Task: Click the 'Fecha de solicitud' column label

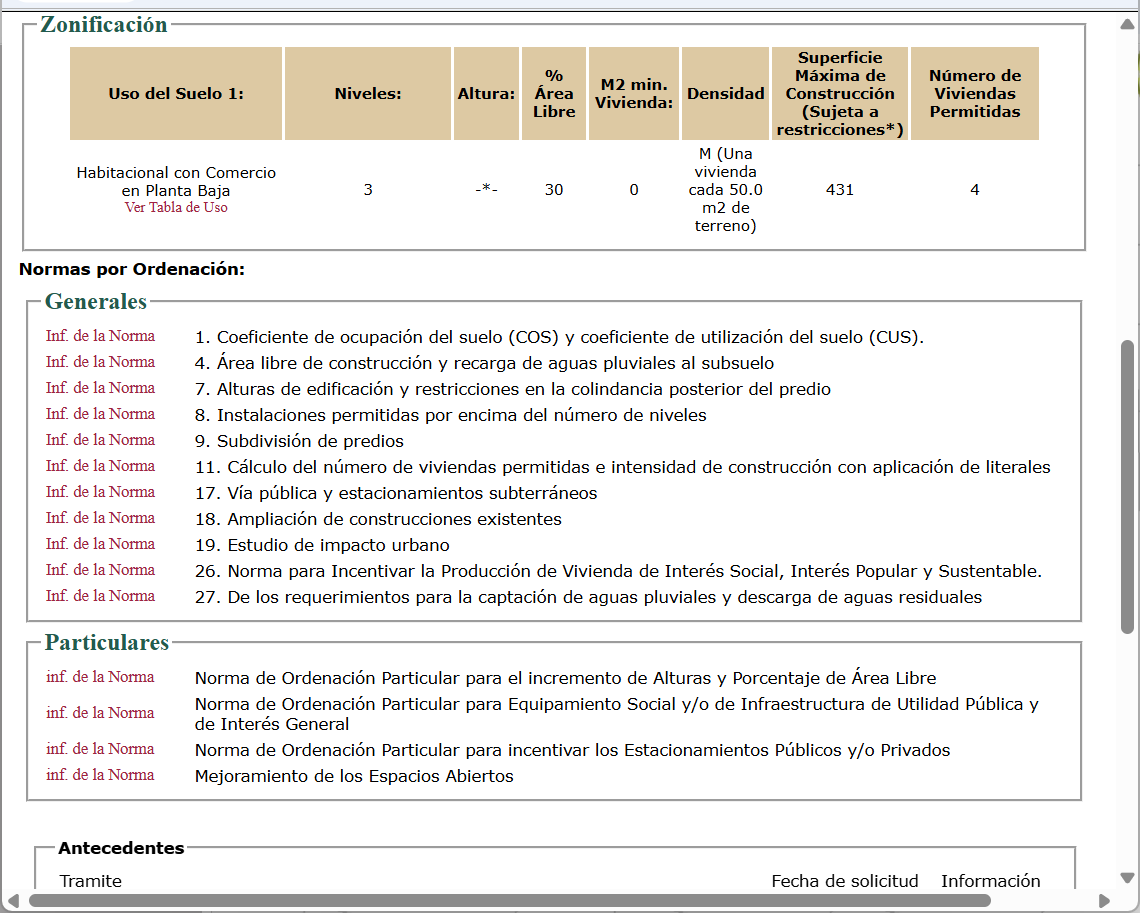Action: [845, 881]
